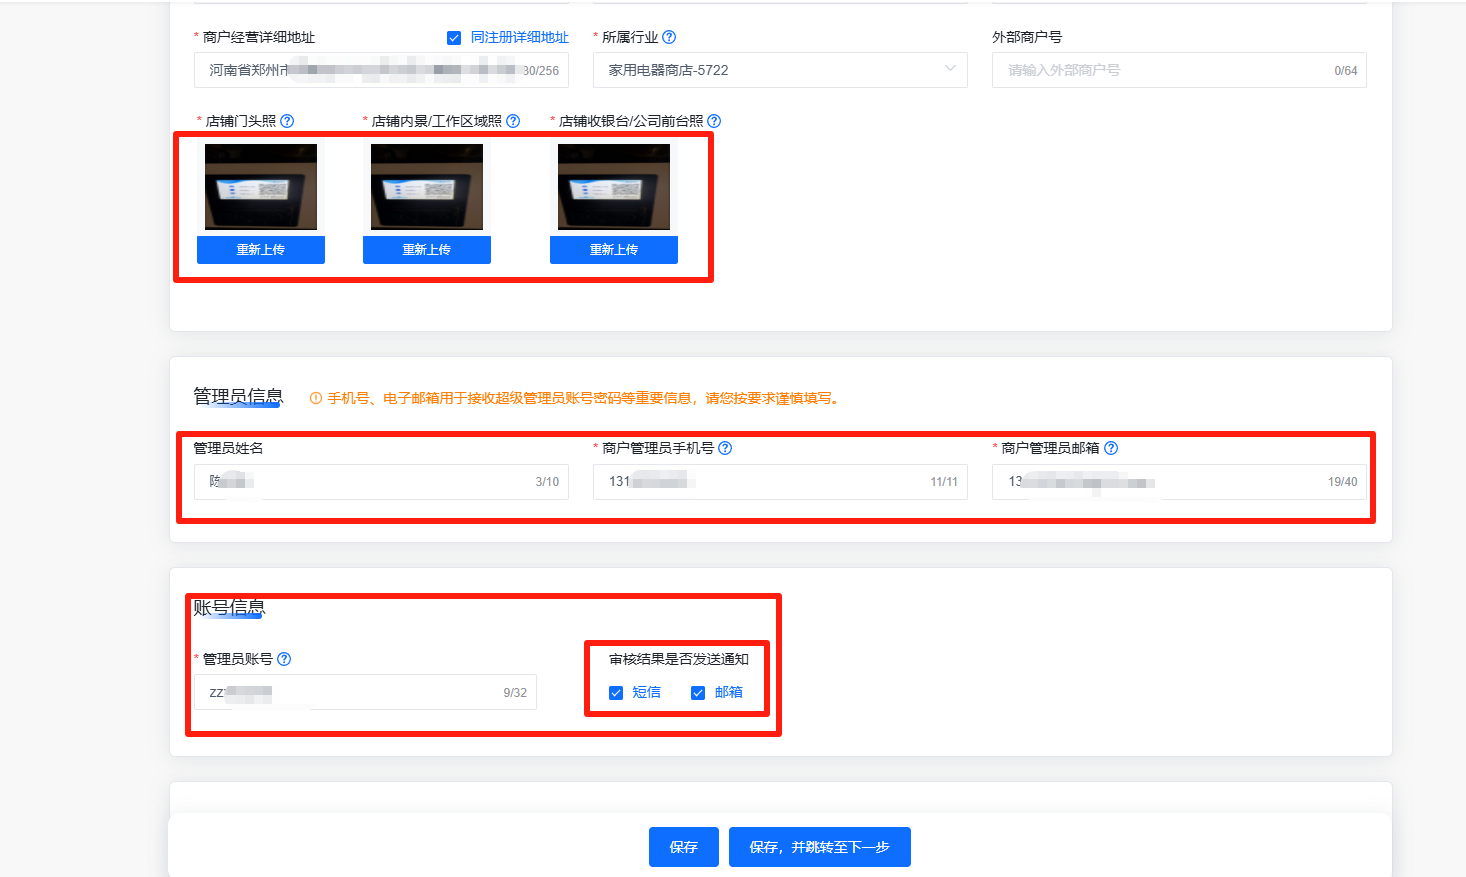This screenshot has height=877, width=1466.
Task: Focus the 外部商户号 input field
Action: pos(1179,70)
